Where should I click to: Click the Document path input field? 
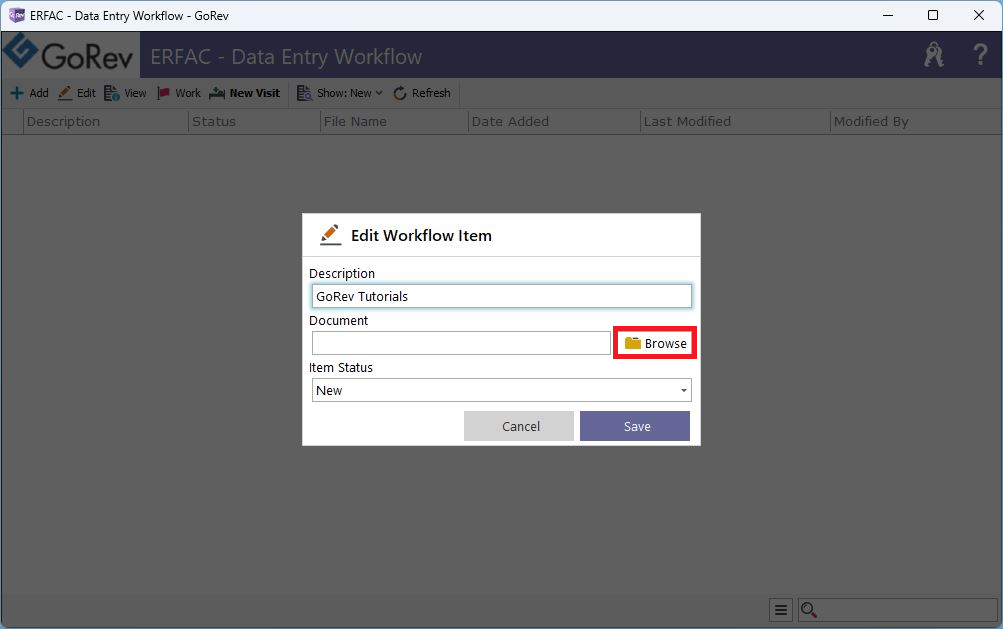click(461, 343)
